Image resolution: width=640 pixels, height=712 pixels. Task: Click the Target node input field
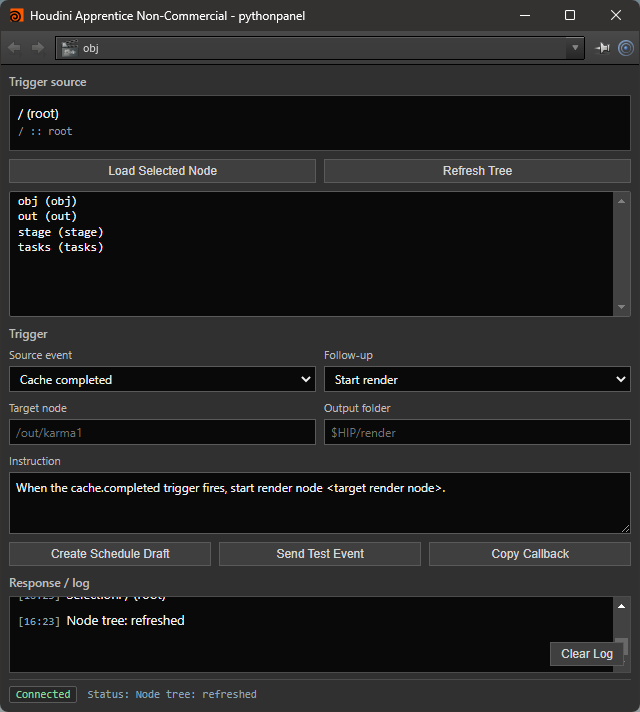pyautogui.click(x=162, y=432)
